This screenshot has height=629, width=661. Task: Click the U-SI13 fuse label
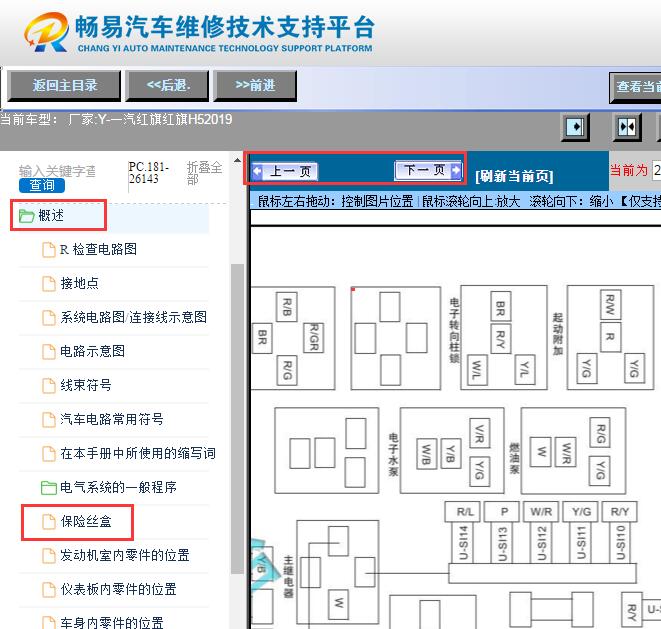click(503, 543)
